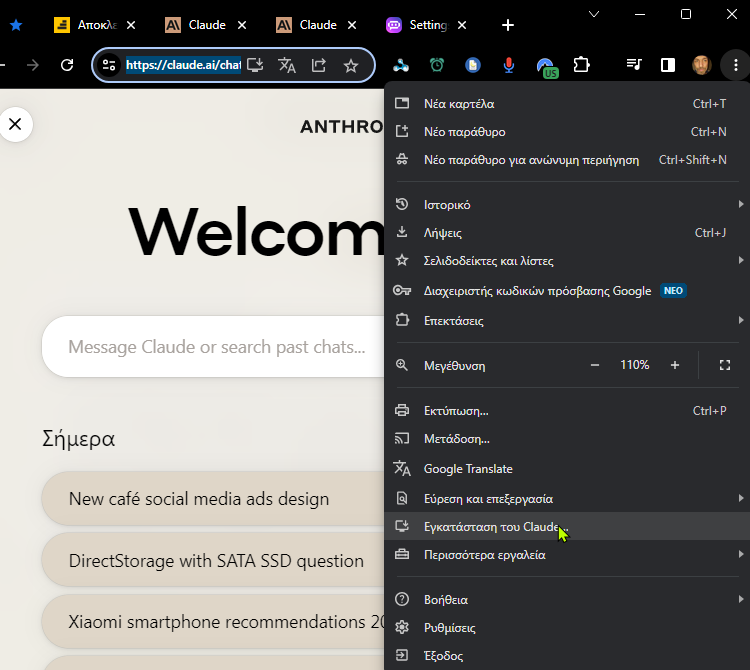Increase zoom with the plus button
The height and width of the screenshot is (670, 750).
click(674, 365)
